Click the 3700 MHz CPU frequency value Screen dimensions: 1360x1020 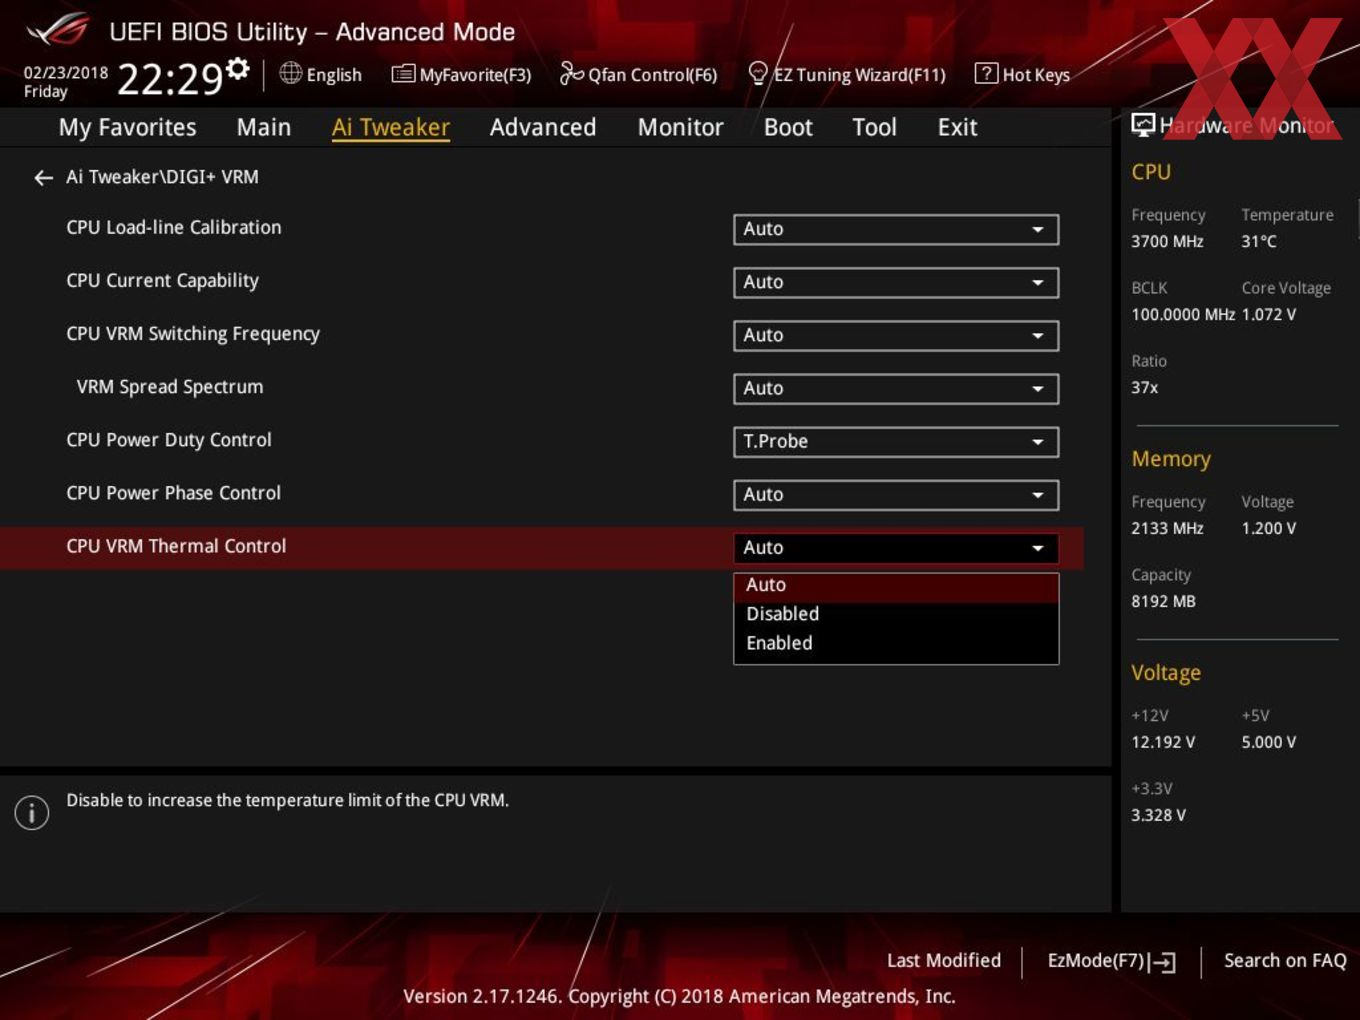1167,241
